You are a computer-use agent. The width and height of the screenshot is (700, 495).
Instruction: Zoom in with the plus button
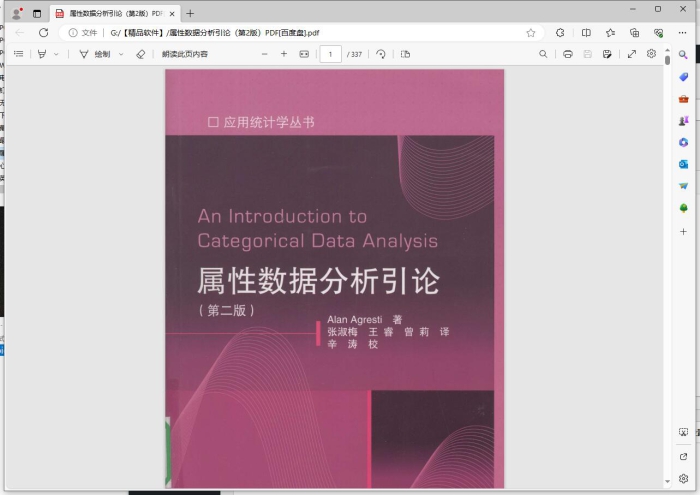284,54
